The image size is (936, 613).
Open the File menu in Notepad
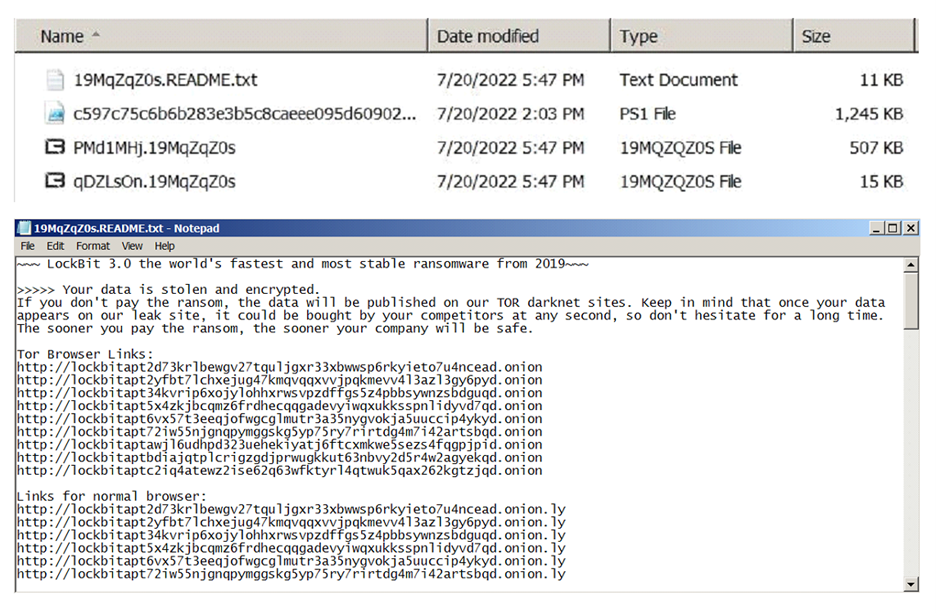[x=28, y=246]
